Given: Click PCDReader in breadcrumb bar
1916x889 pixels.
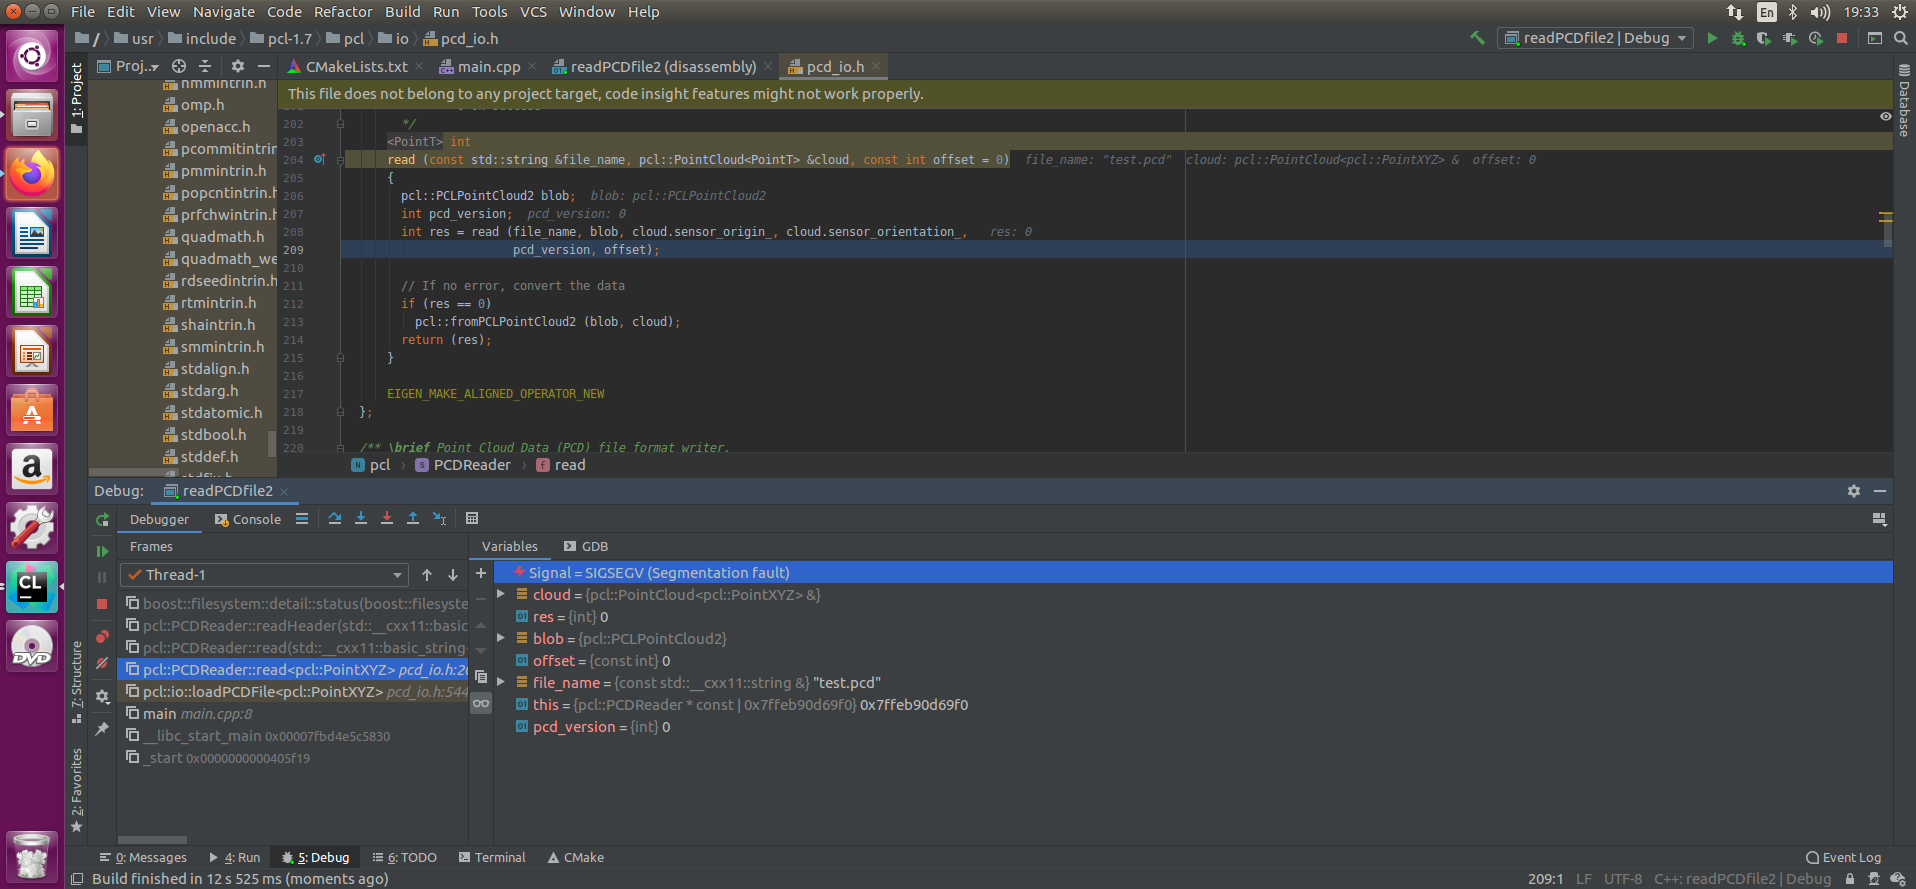Looking at the screenshot, I should point(463,465).
